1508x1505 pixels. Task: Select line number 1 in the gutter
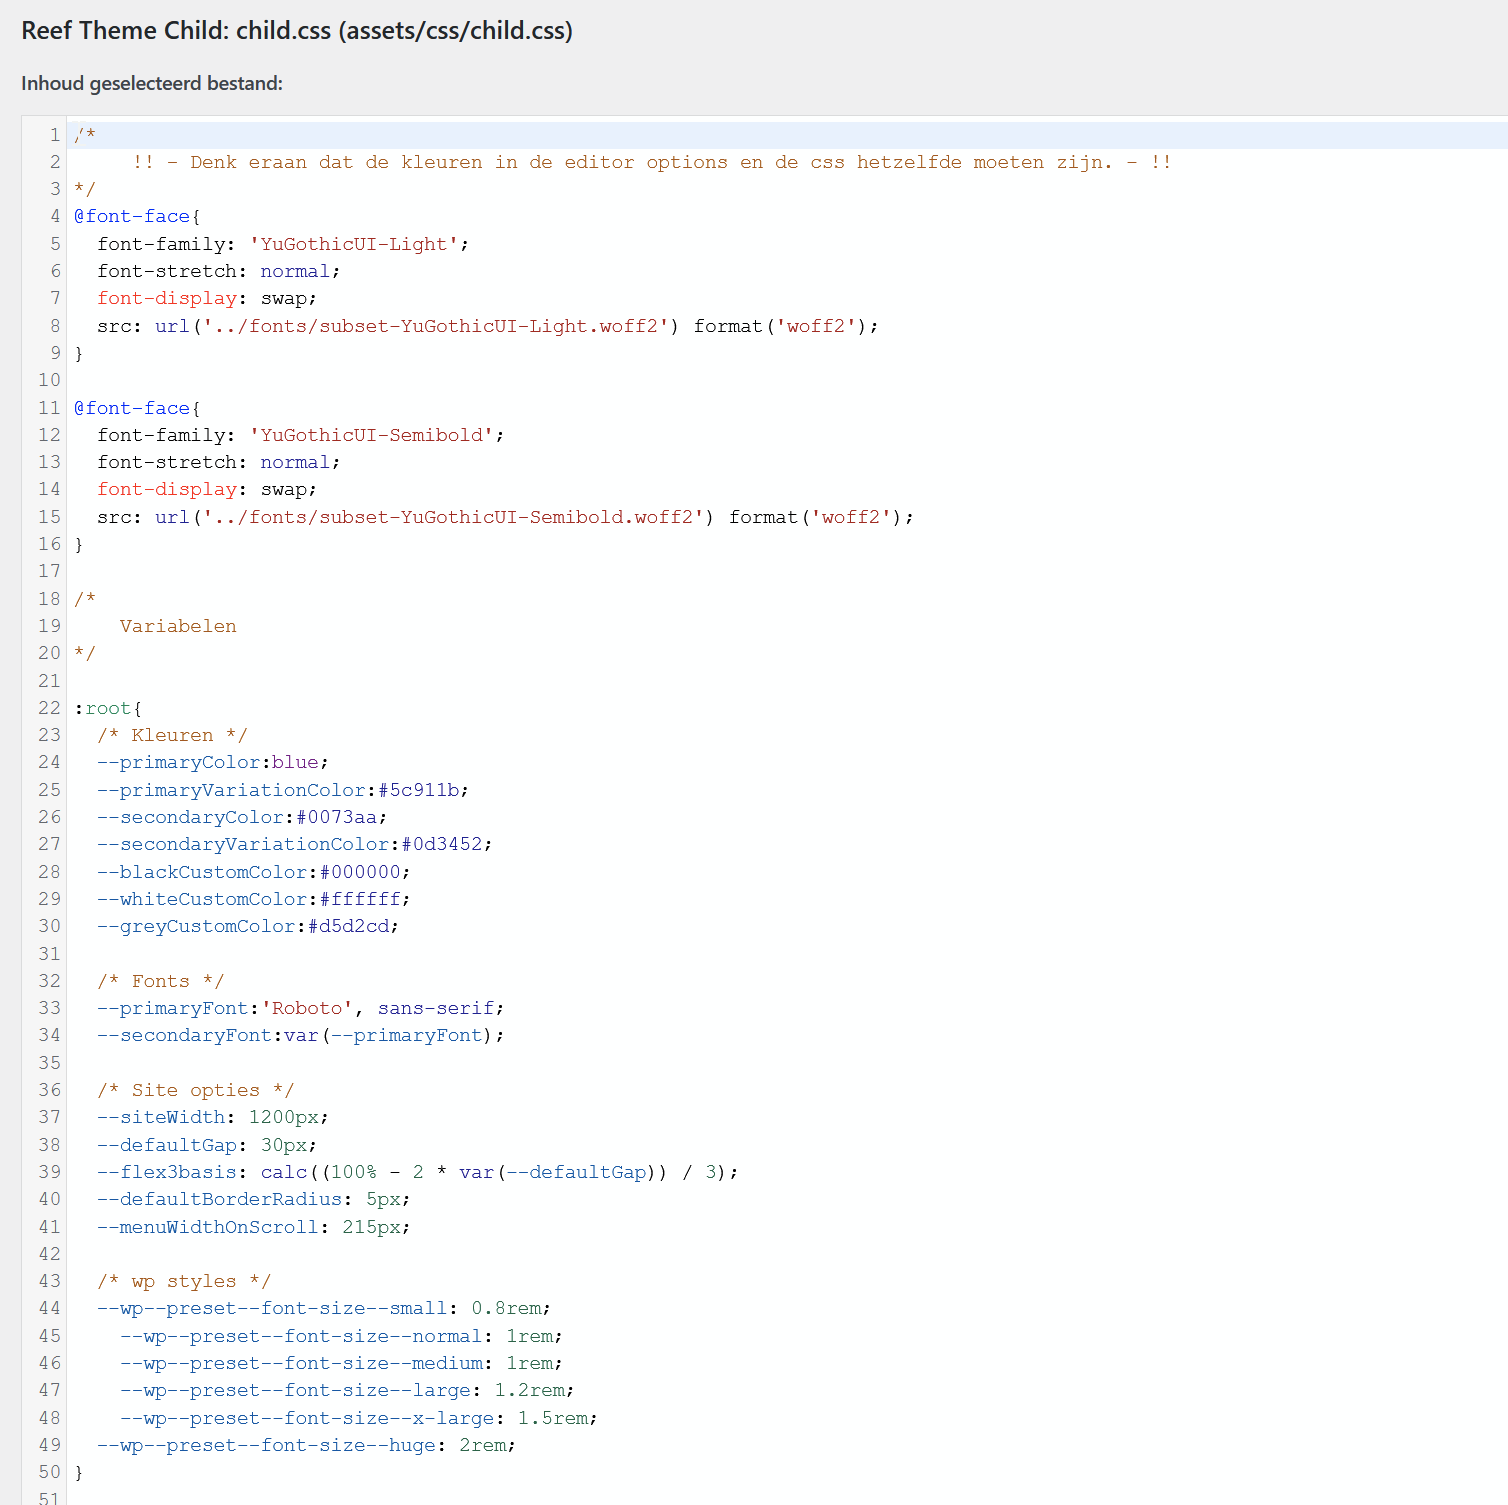[54, 134]
